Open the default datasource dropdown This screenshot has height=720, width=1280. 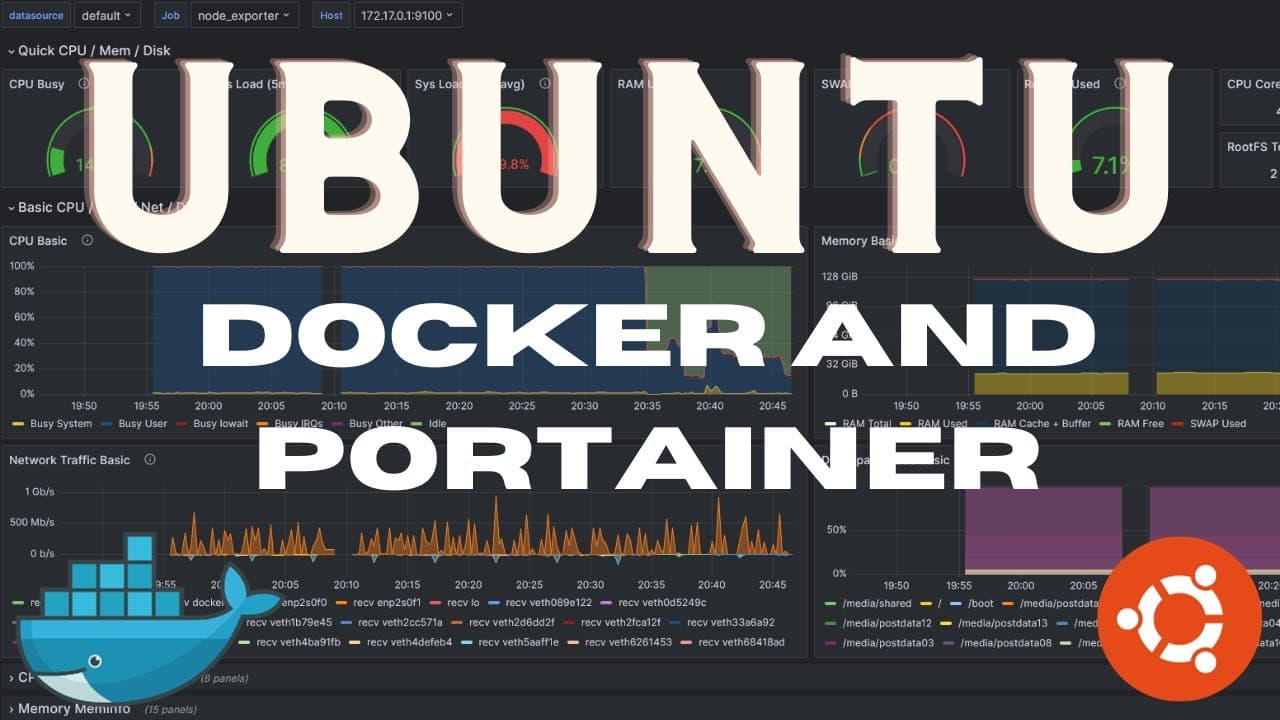(107, 15)
